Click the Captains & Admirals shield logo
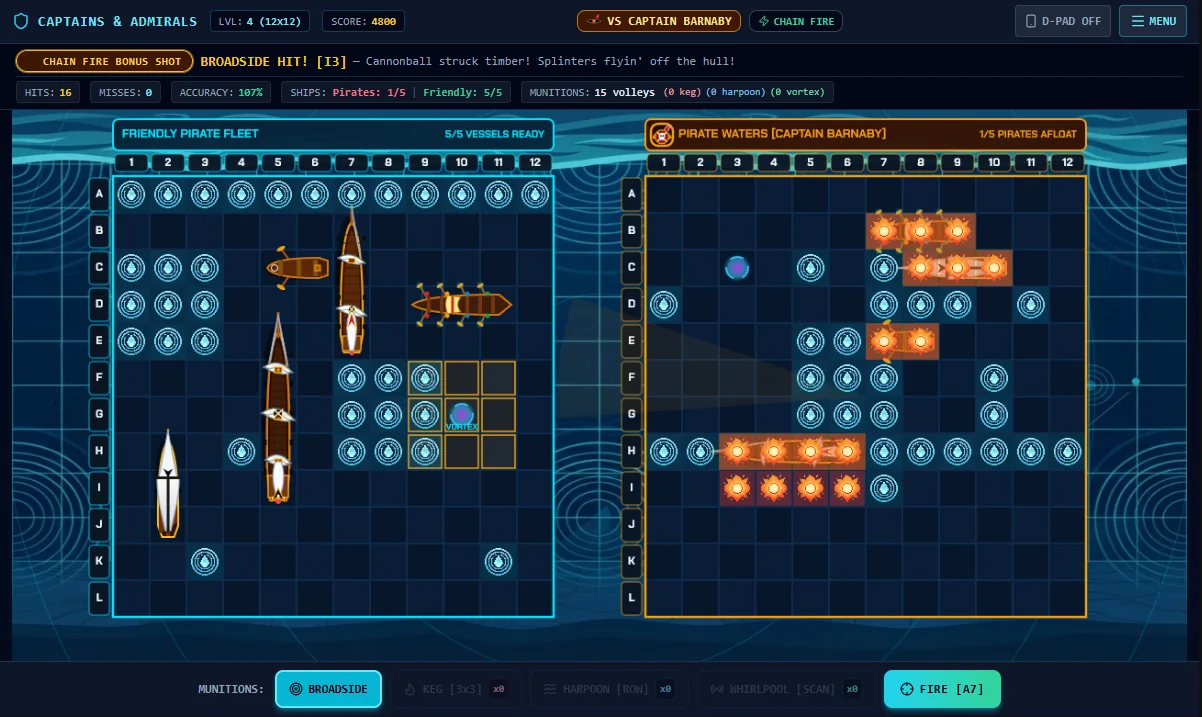 pos(21,21)
